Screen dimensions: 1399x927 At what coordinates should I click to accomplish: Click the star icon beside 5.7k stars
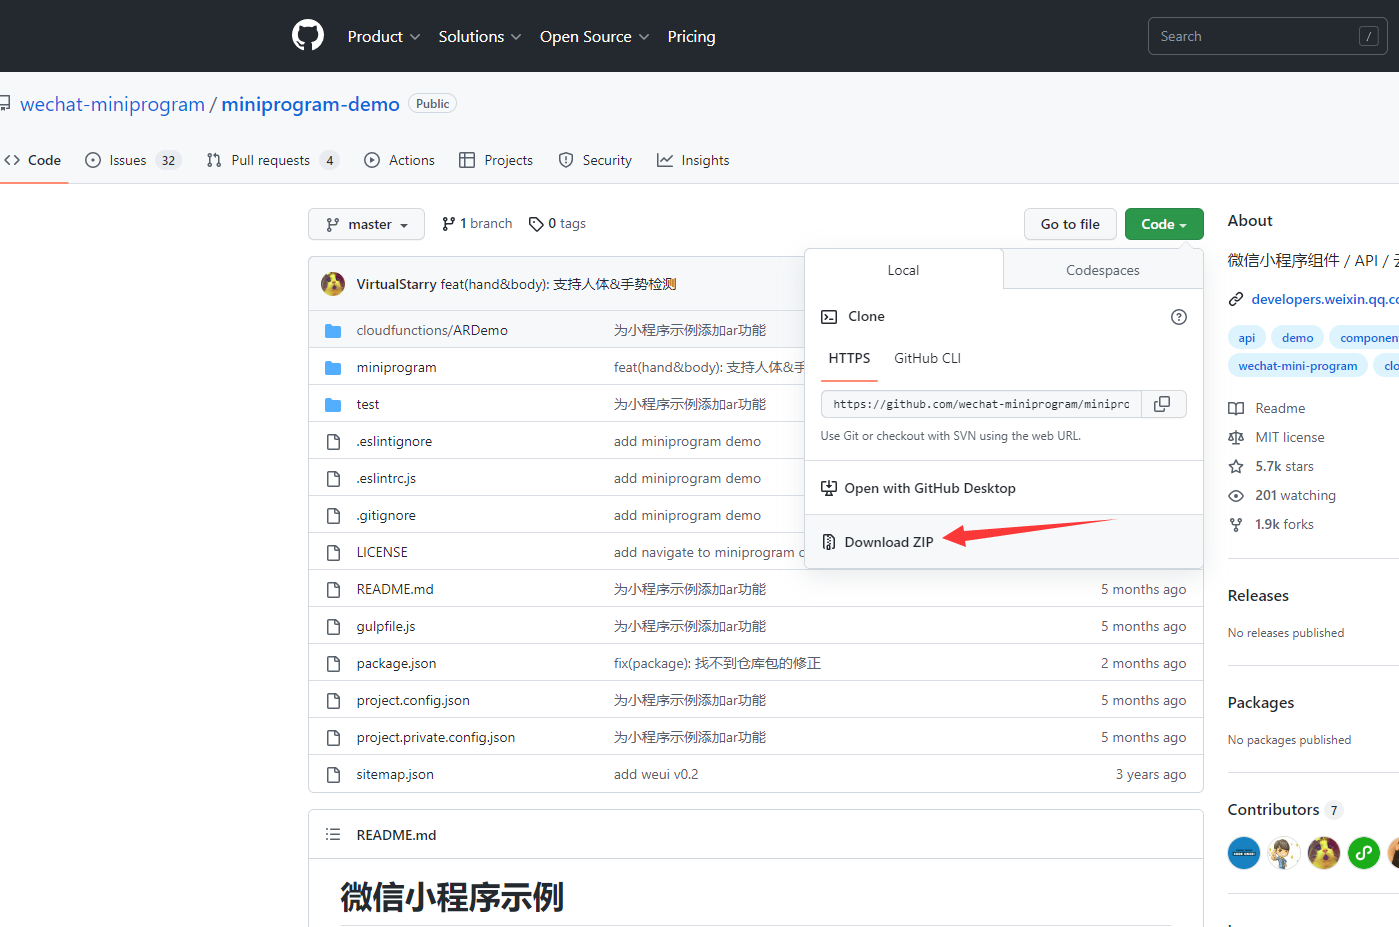click(1236, 466)
